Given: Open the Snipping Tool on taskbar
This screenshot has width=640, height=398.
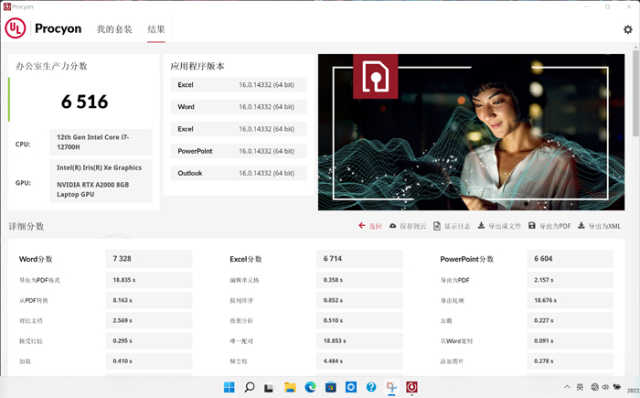Looking at the screenshot, I should [391, 387].
